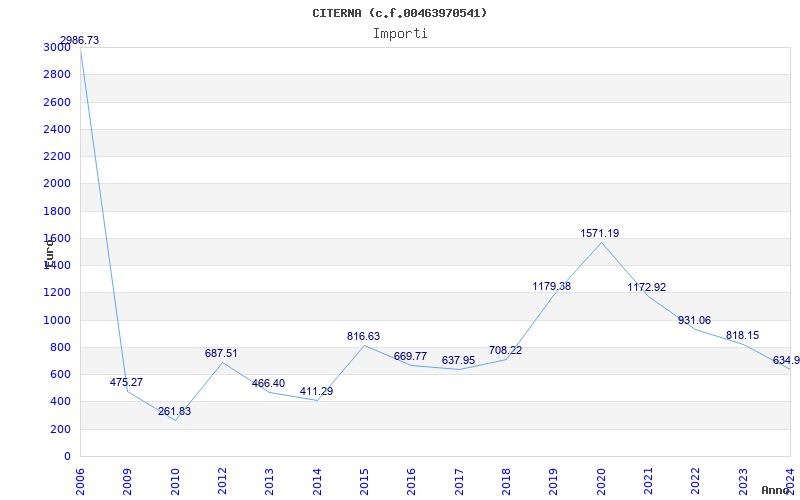
Task: Click the 3000 y-axis tick label
Action: [x=57, y=47]
